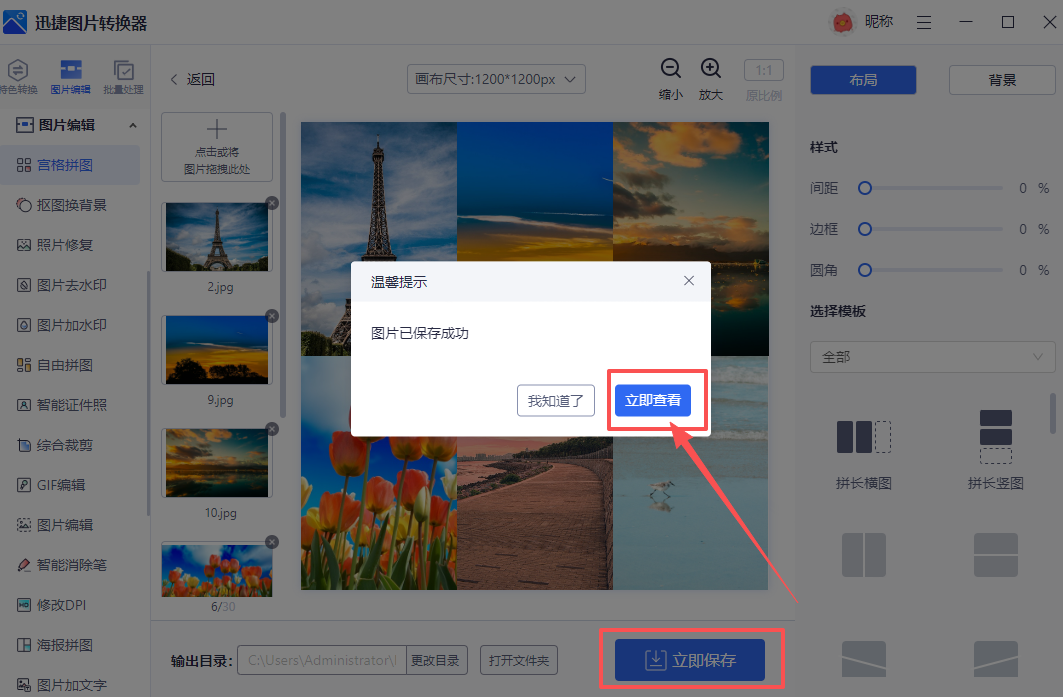Viewport: 1063px width, 697px height.
Task: Open the 抠图换背景 tool
Action: [x=70, y=204]
